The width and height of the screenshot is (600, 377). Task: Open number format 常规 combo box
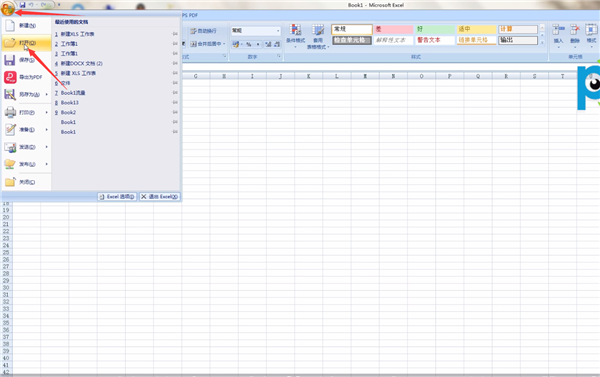click(256, 31)
